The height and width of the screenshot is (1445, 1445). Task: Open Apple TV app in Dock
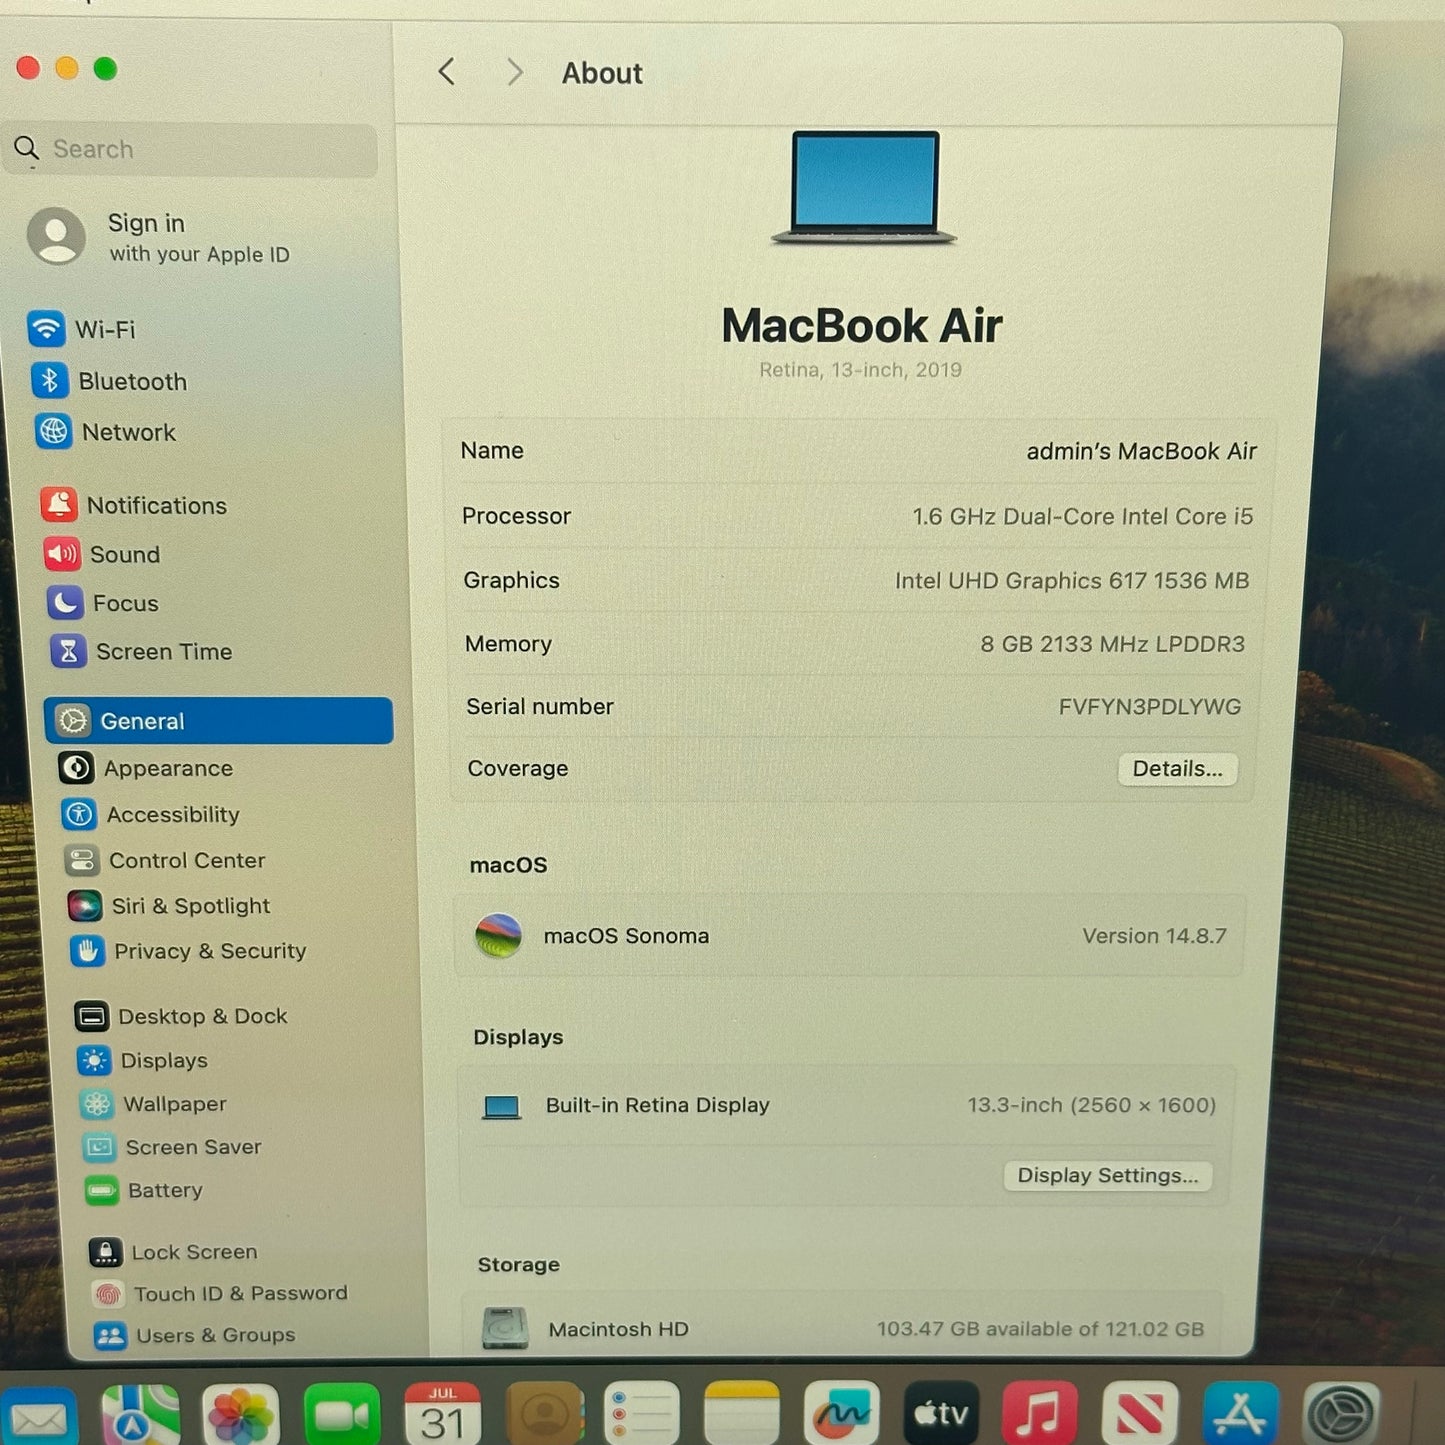point(941,1414)
